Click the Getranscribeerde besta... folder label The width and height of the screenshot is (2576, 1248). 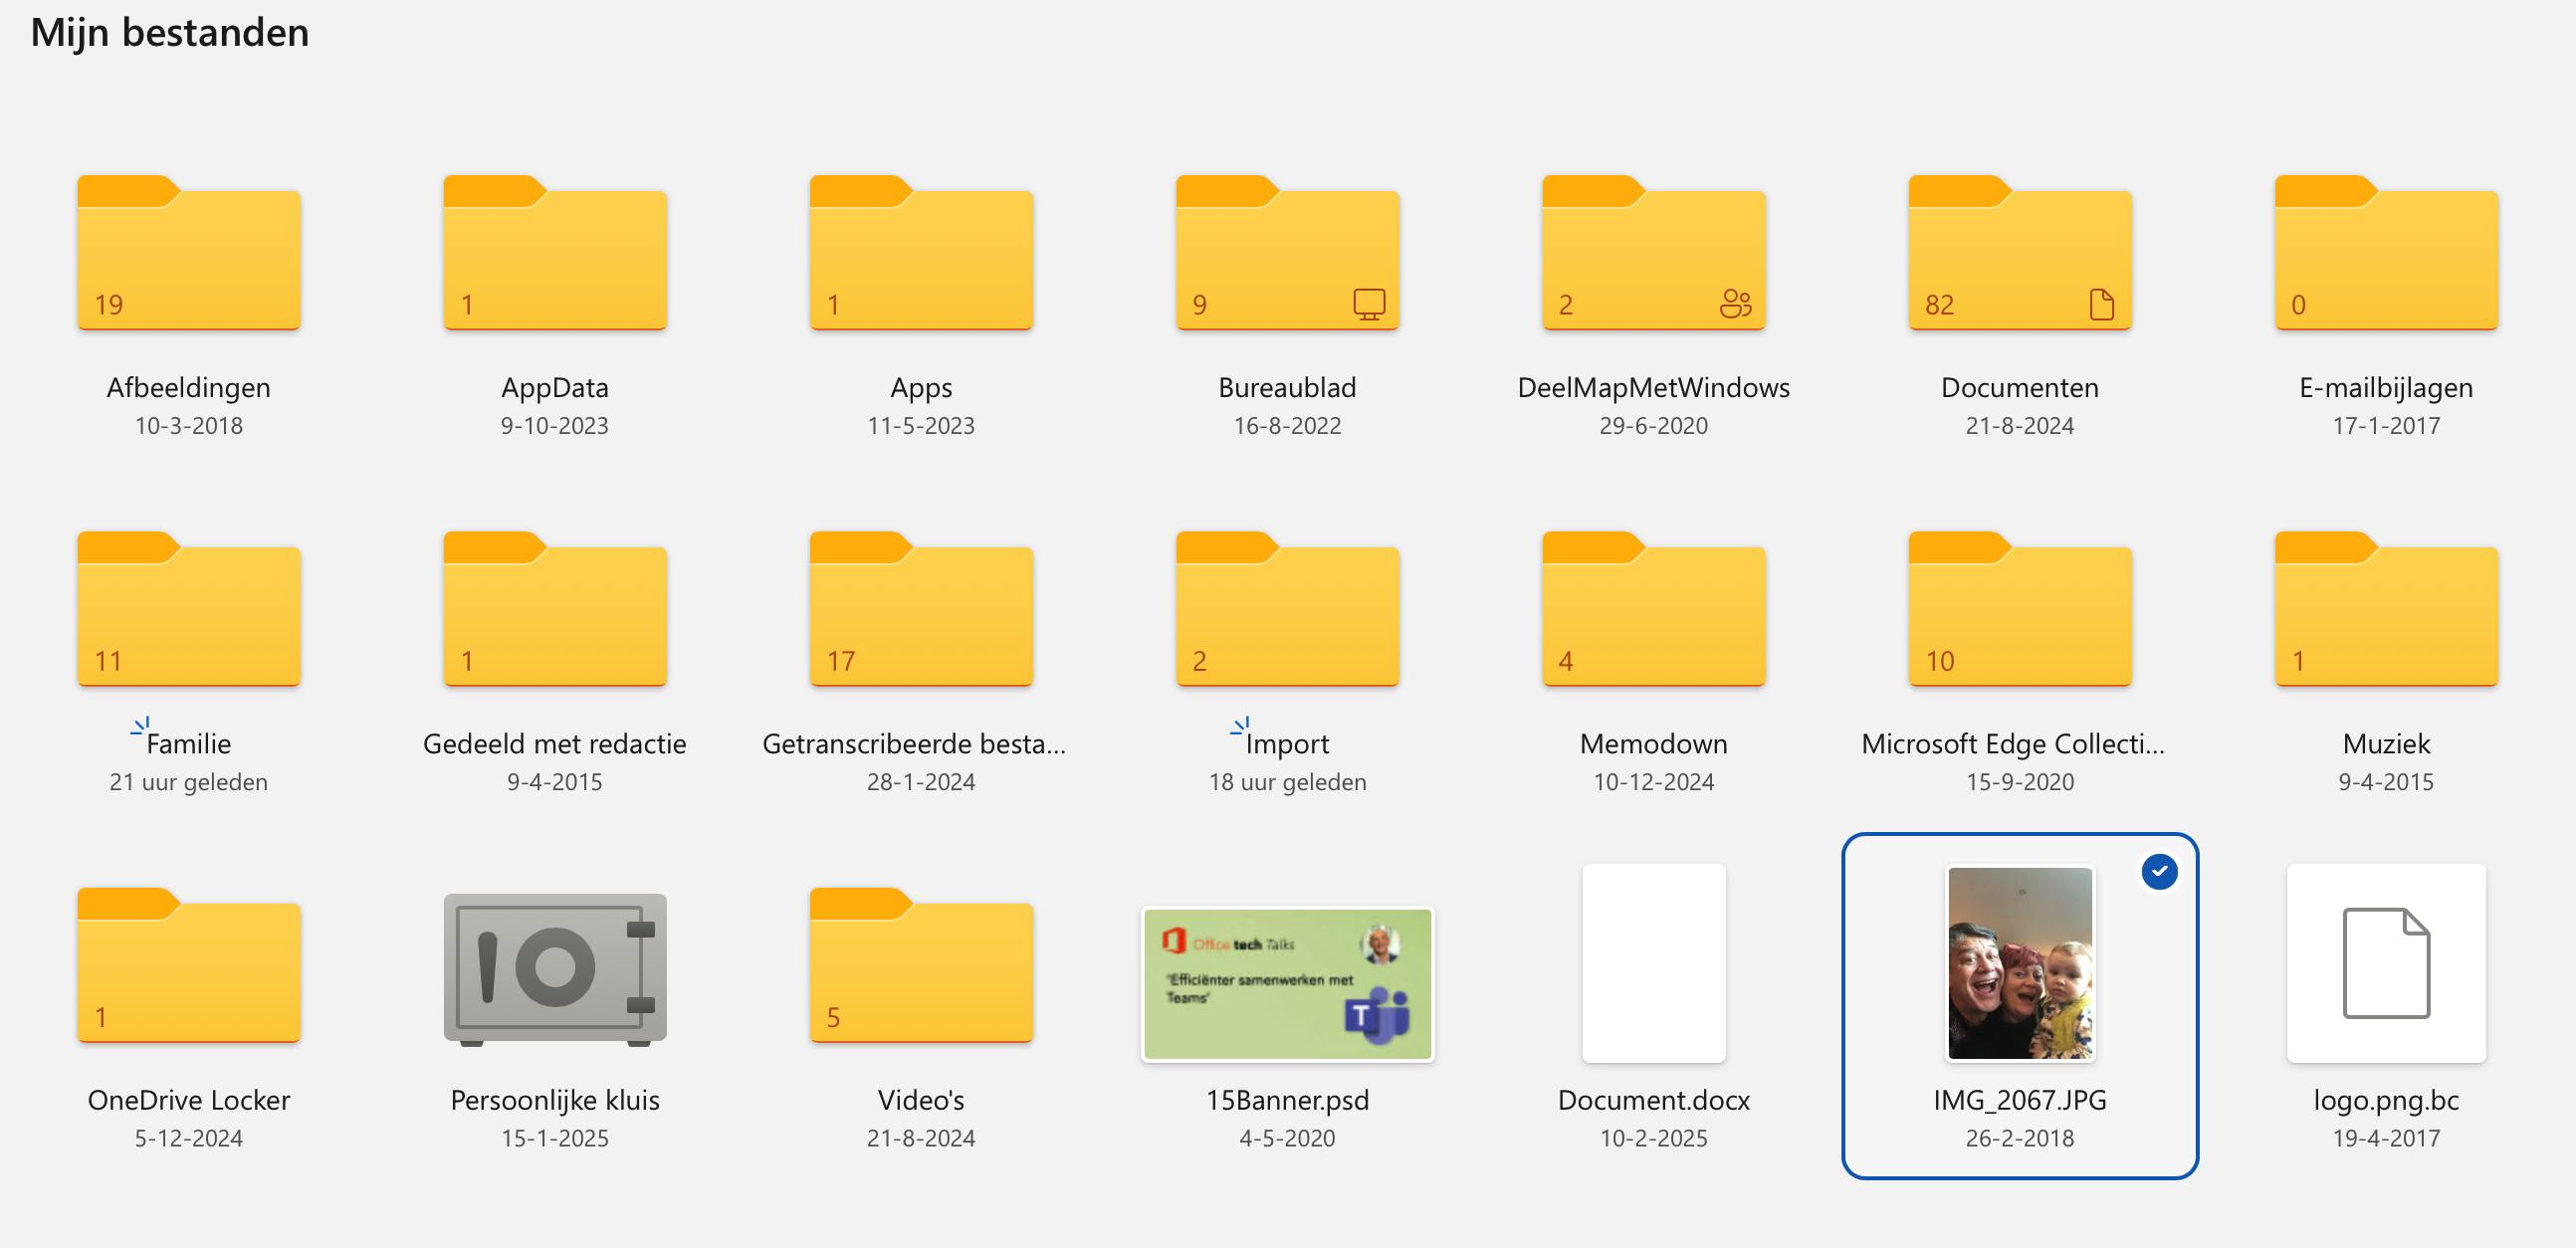click(914, 744)
